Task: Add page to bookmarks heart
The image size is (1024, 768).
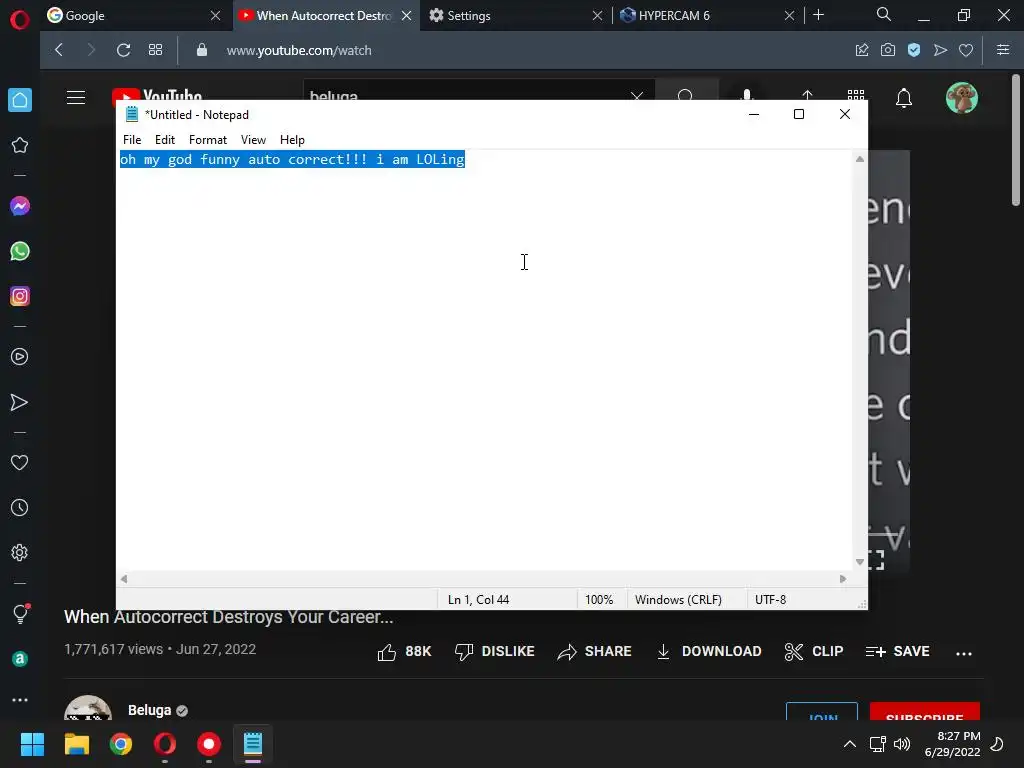Action: [x=966, y=50]
